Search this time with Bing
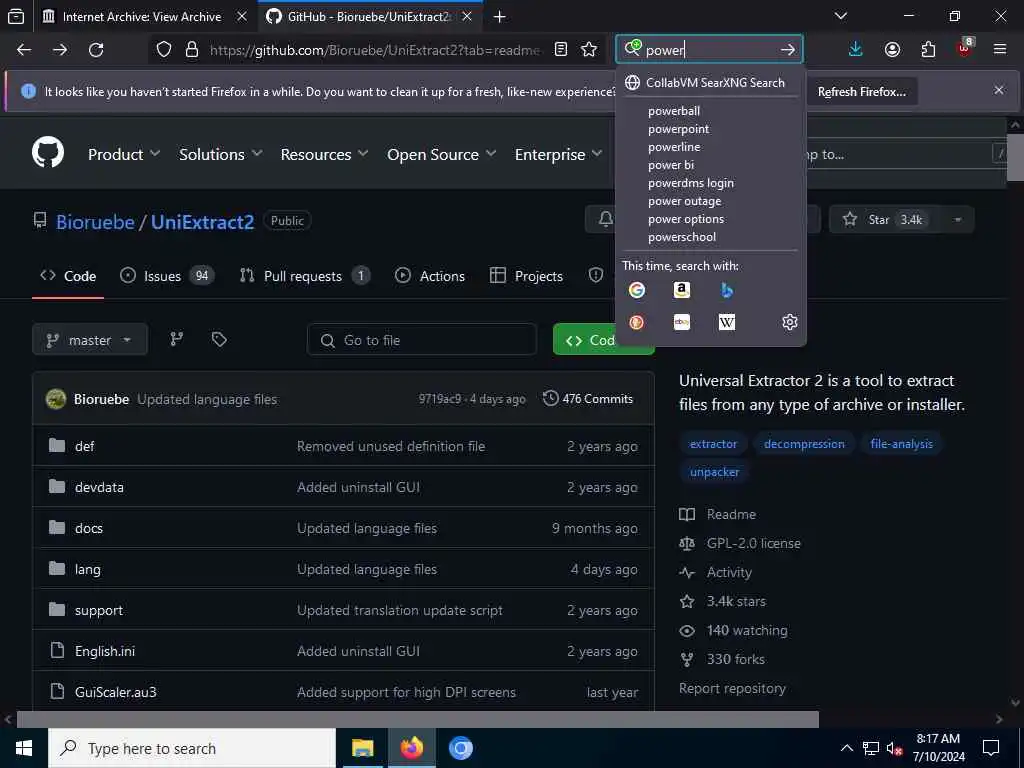Viewport: 1024px width, 768px height. 727,290
